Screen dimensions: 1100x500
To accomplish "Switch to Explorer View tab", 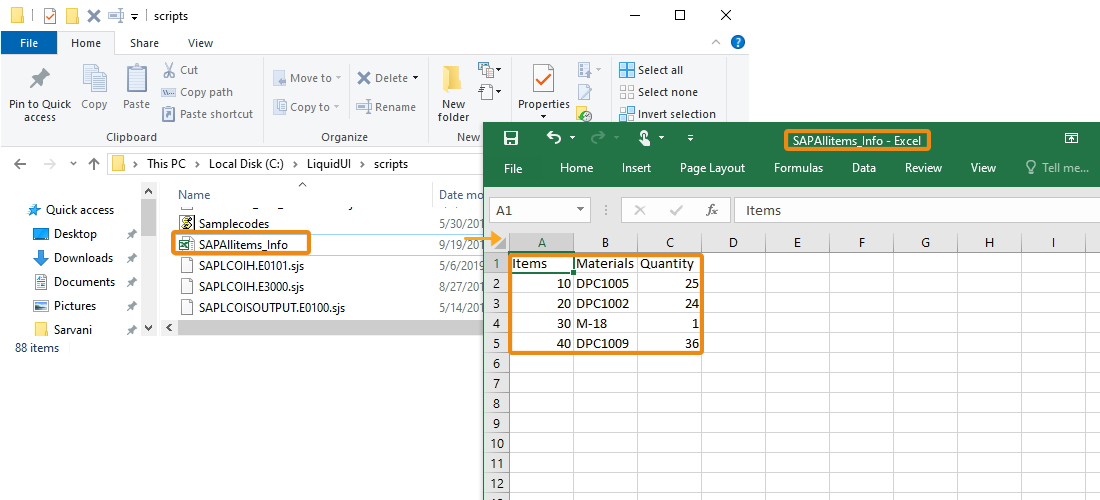I will (200, 43).
